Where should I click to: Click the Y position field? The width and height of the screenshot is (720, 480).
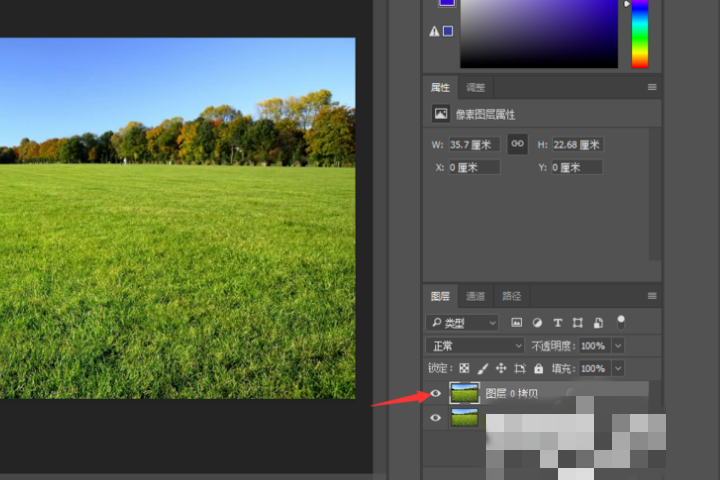pos(577,167)
